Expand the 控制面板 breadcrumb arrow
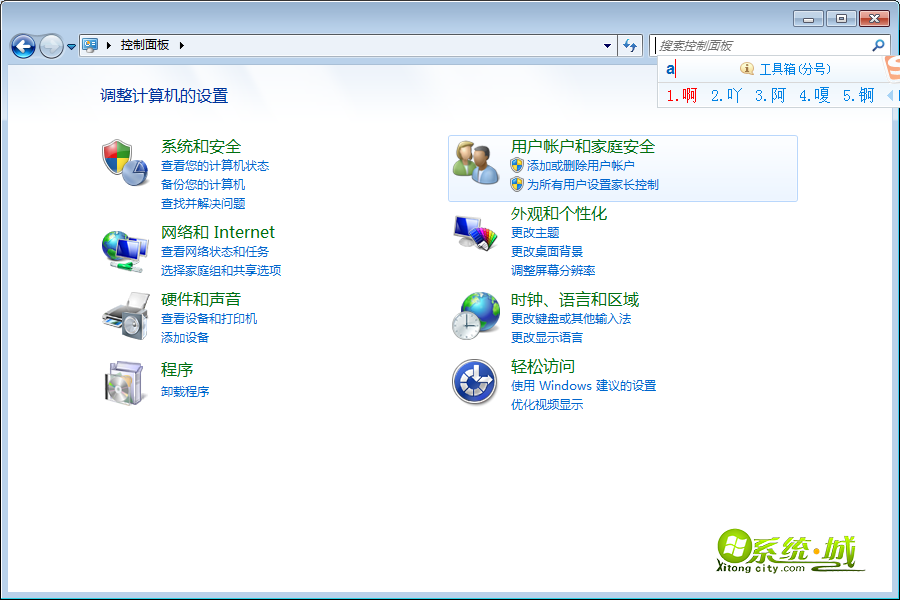 pyautogui.click(x=182, y=45)
